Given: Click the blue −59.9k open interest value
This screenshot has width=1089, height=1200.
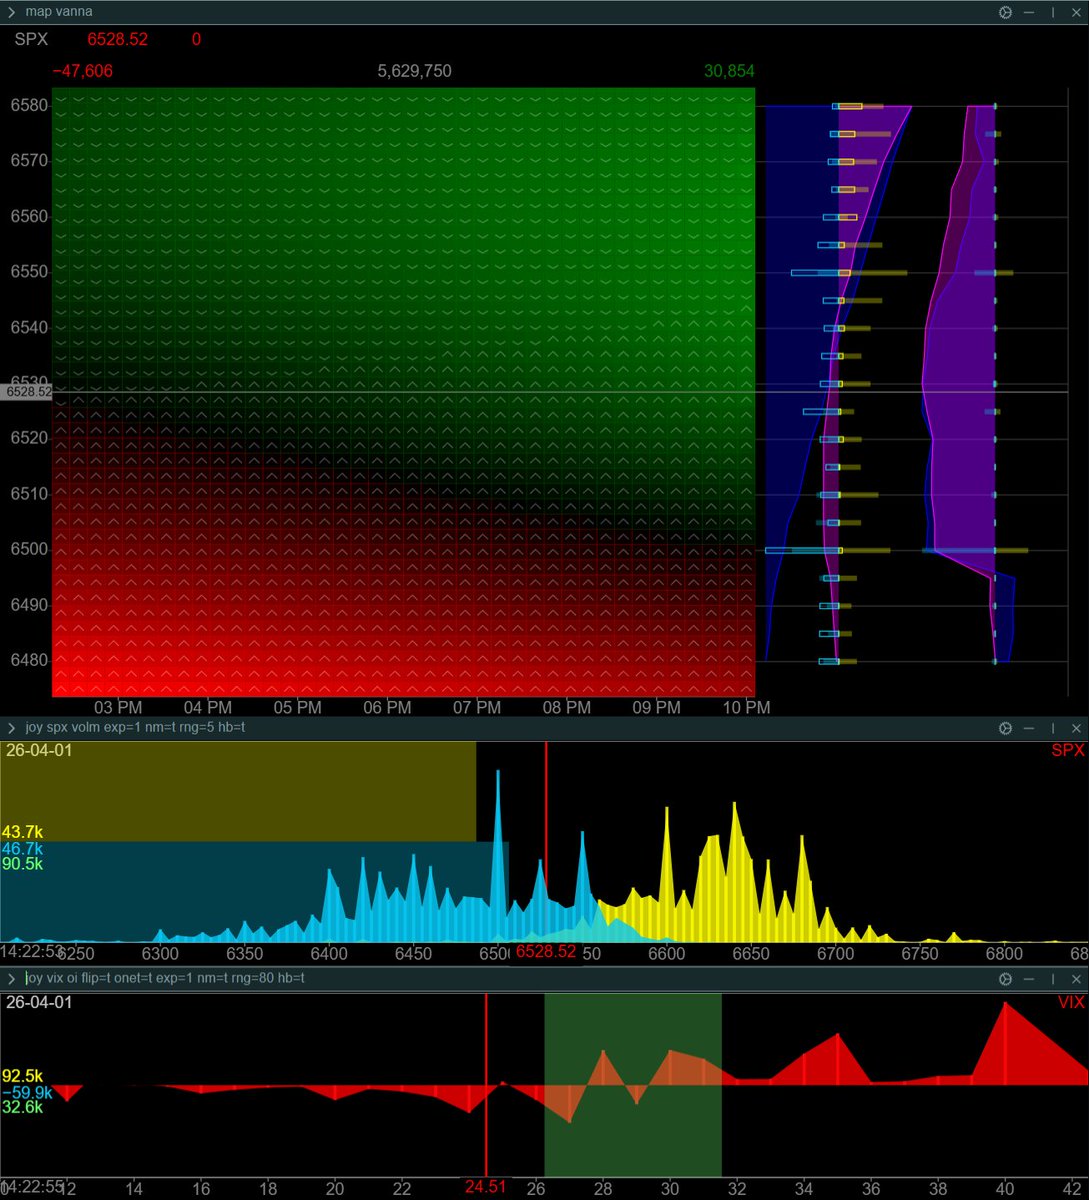Looking at the screenshot, I should click(26, 1092).
